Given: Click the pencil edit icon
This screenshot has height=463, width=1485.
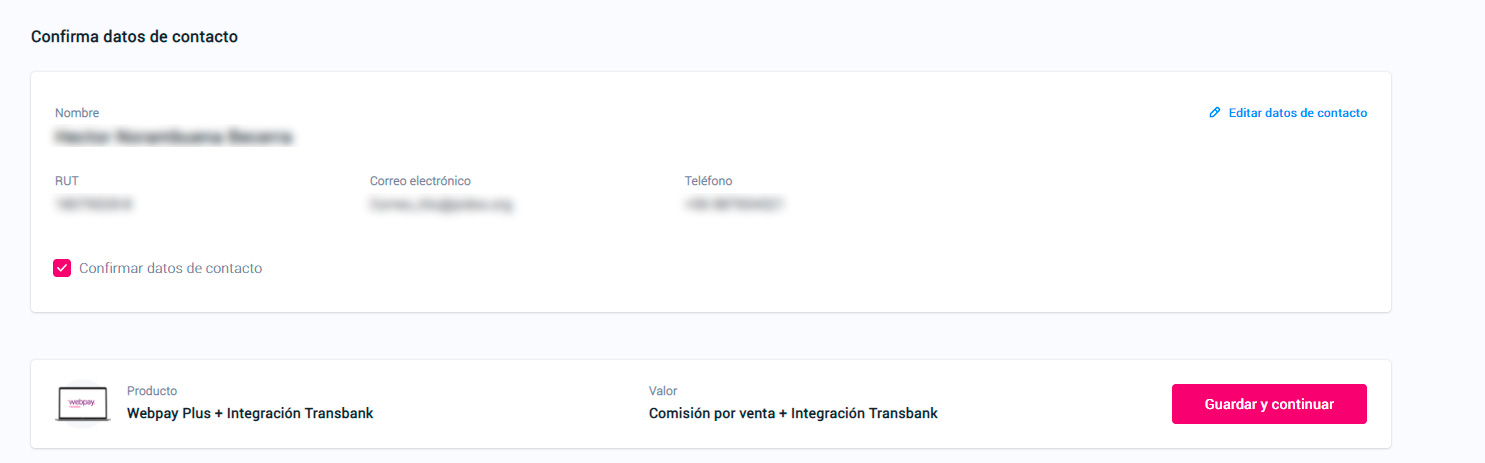Looking at the screenshot, I should [1215, 113].
